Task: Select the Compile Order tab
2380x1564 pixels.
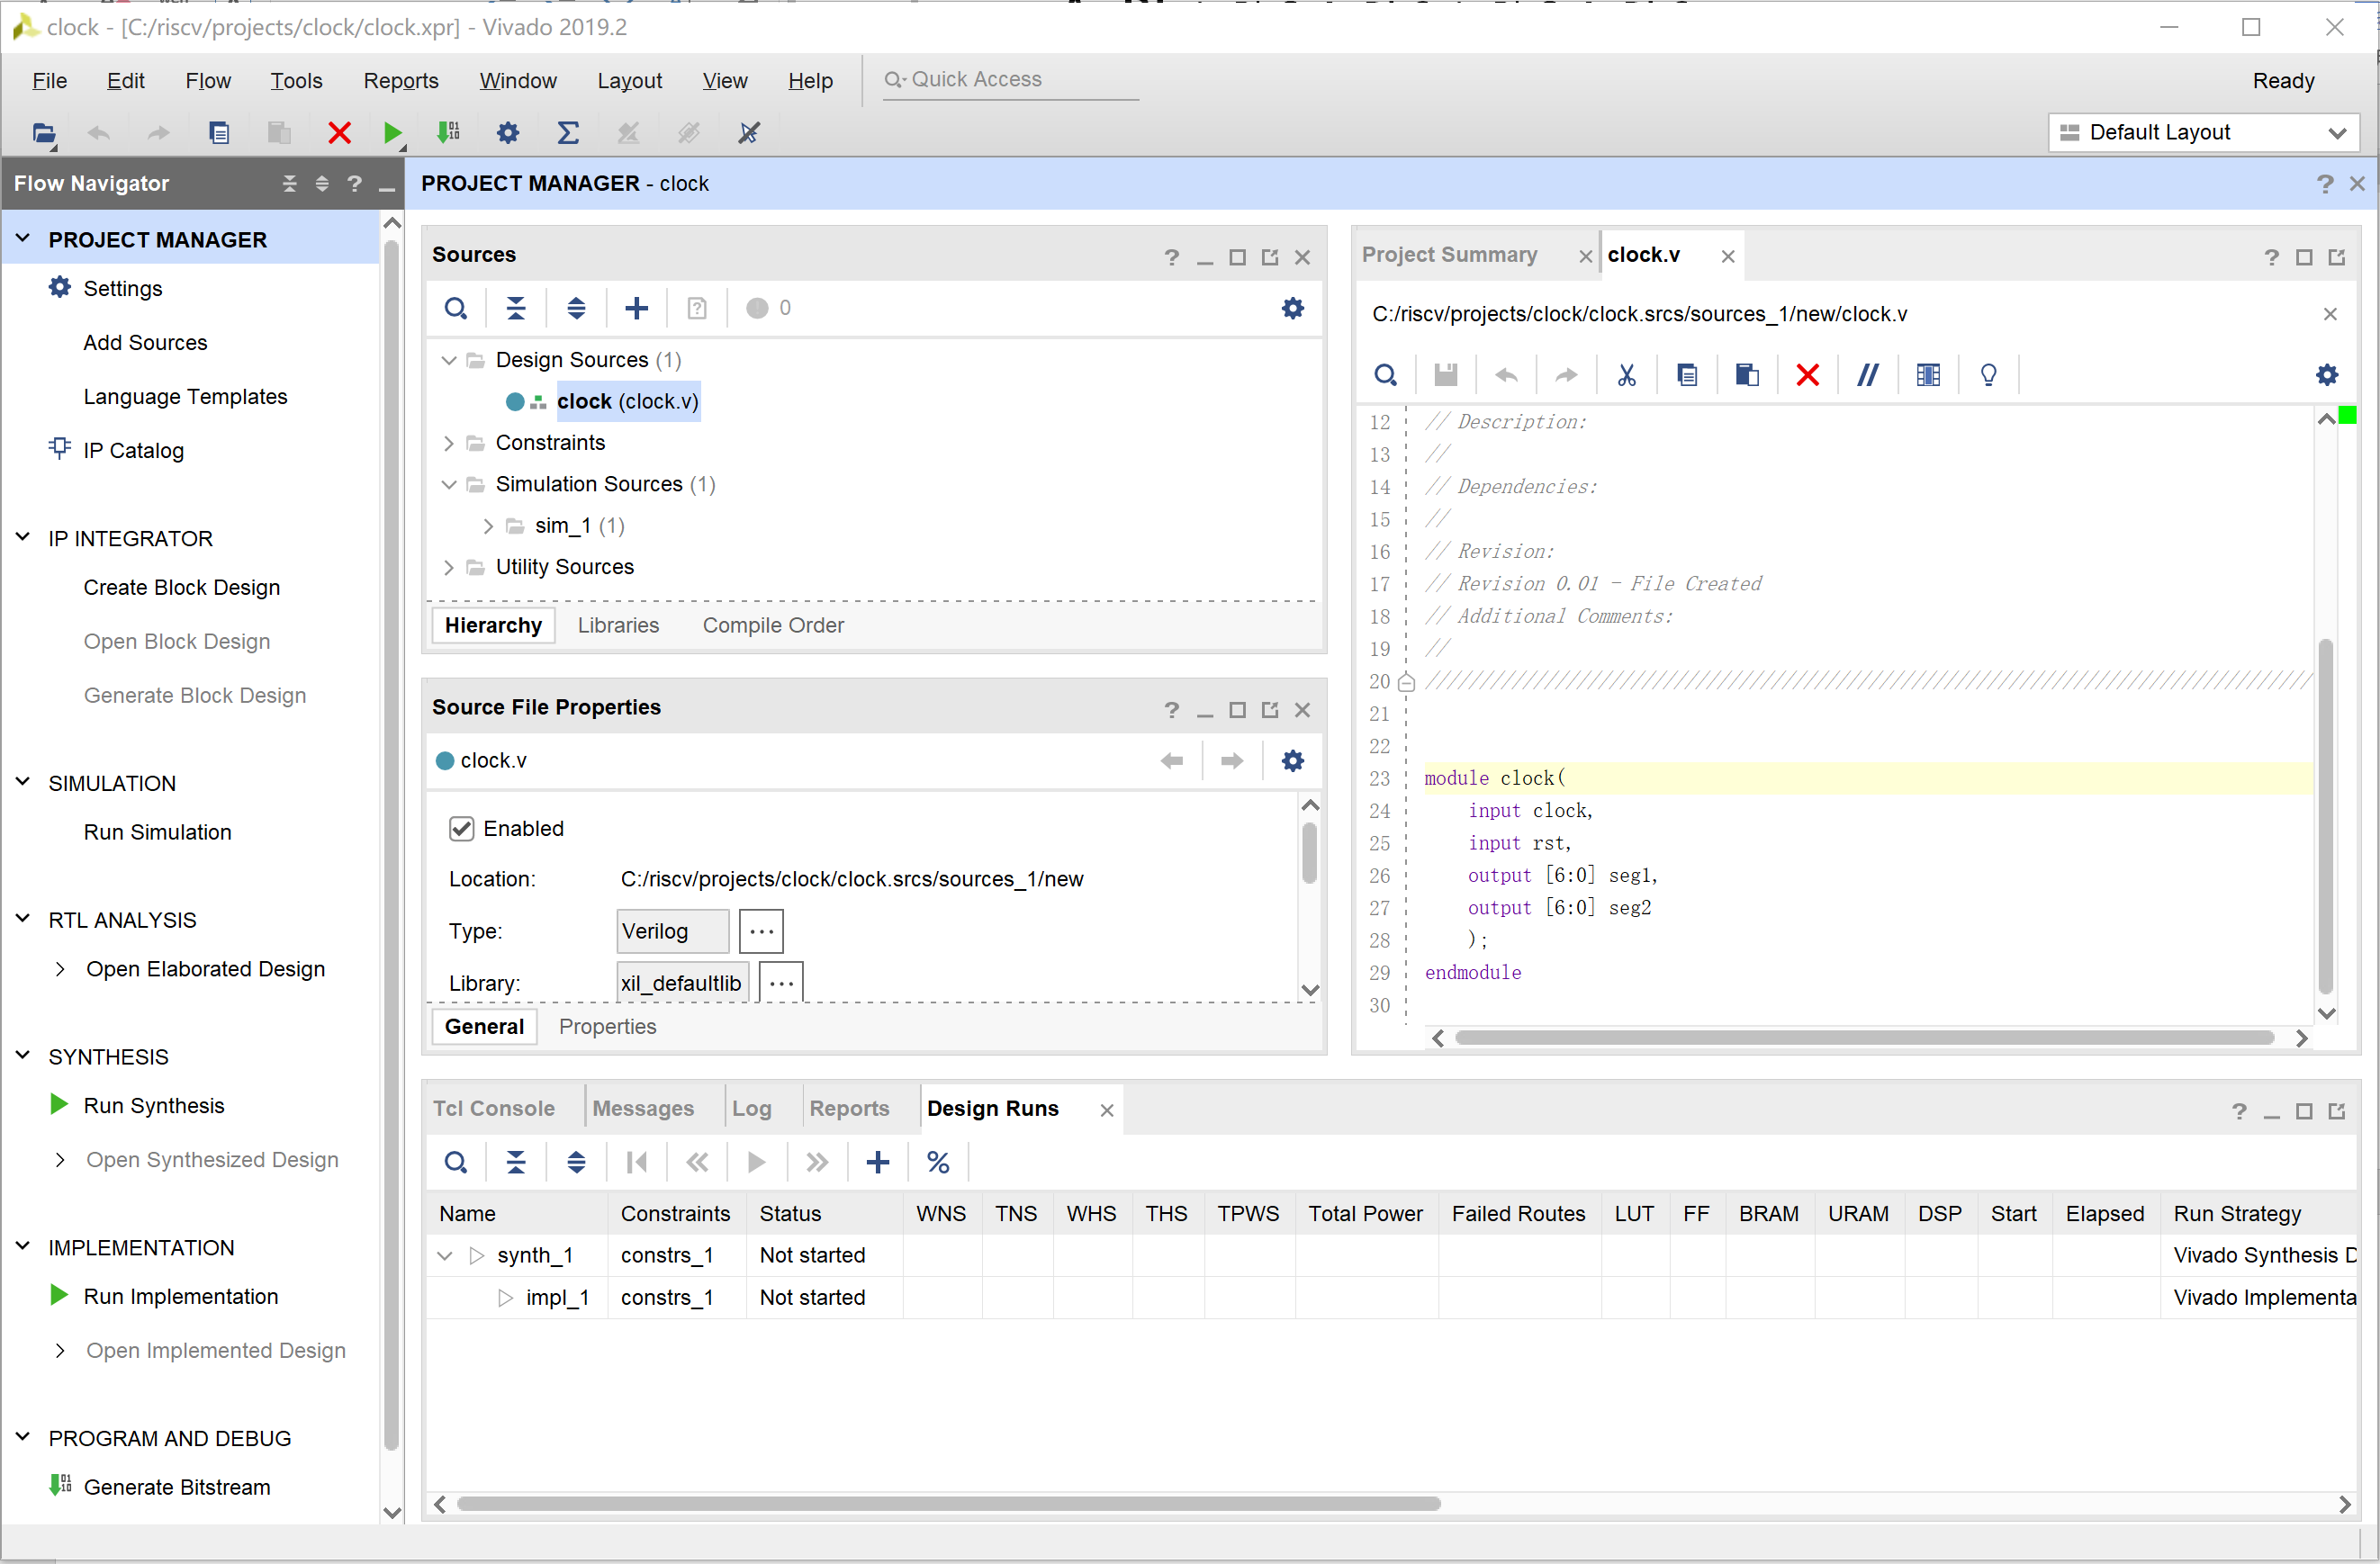Action: tap(772, 625)
